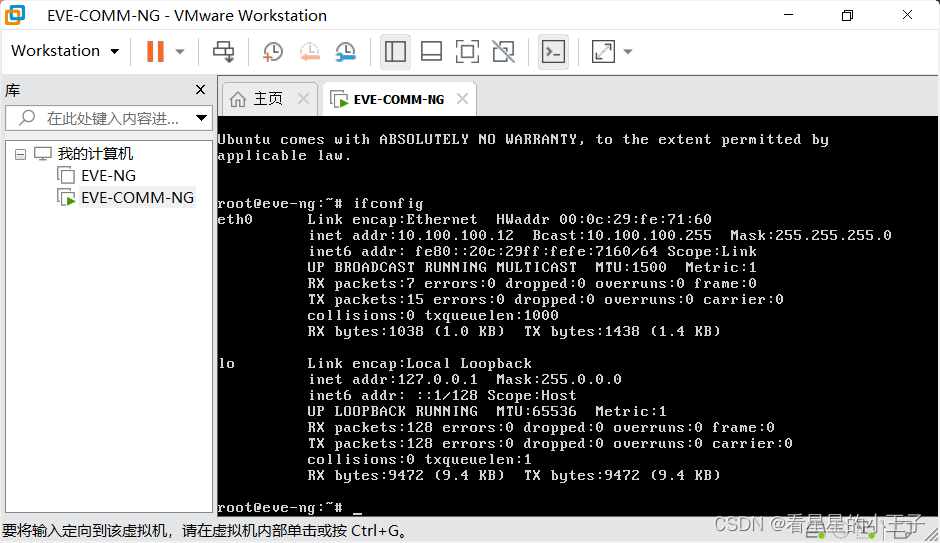Image resolution: width=940 pixels, height=543 pixels.
Task: Click the eth0 IP address 10.100.100.12
Action: 456,236
